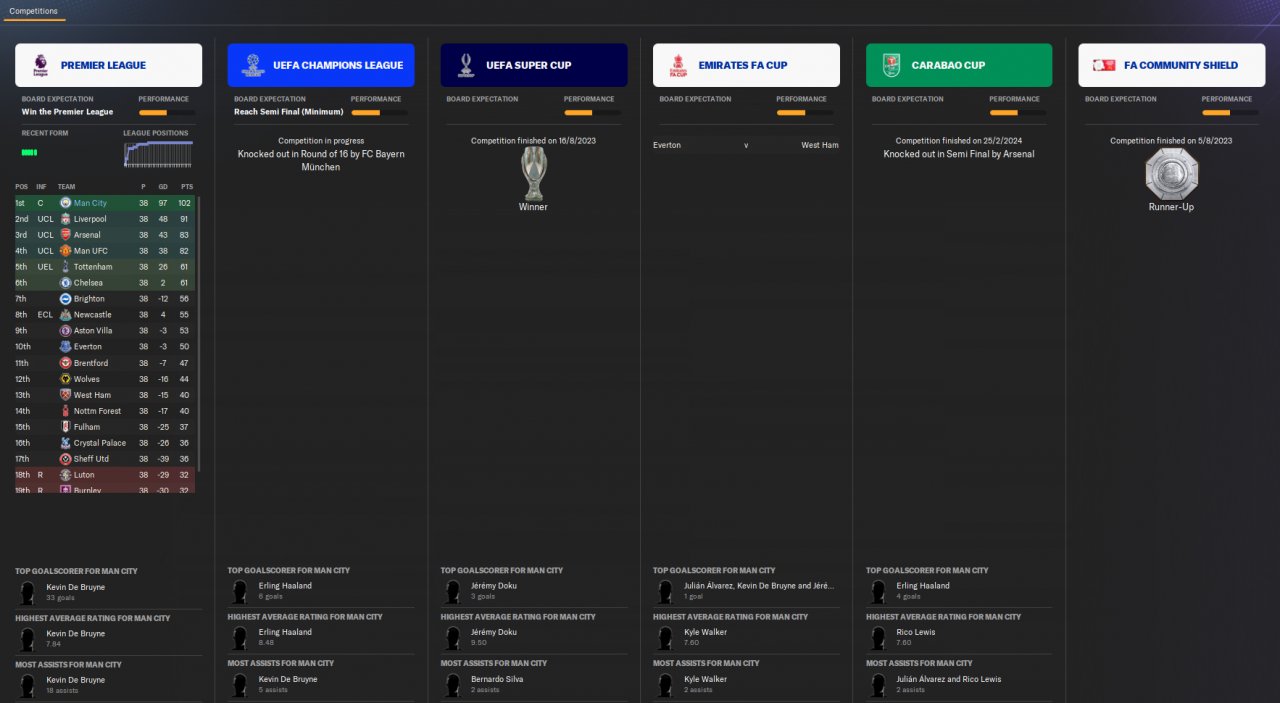The width and height of the screenshot is (1280, 703).
Task: Click the Super Cup Winner trophy image
Action: (533, 174)
